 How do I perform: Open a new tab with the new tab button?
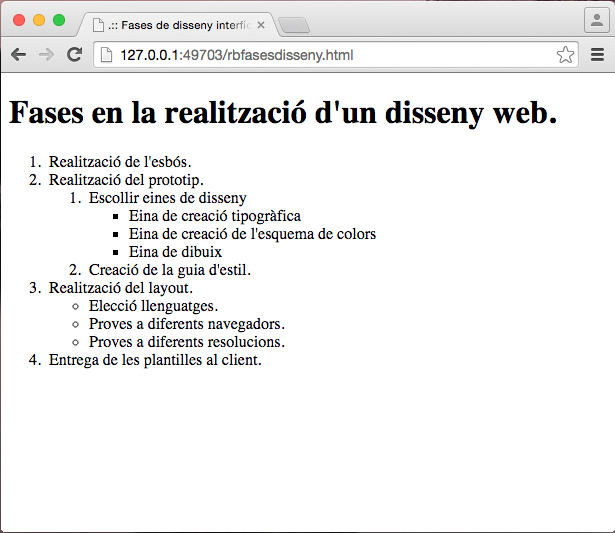tap(292, 25)
